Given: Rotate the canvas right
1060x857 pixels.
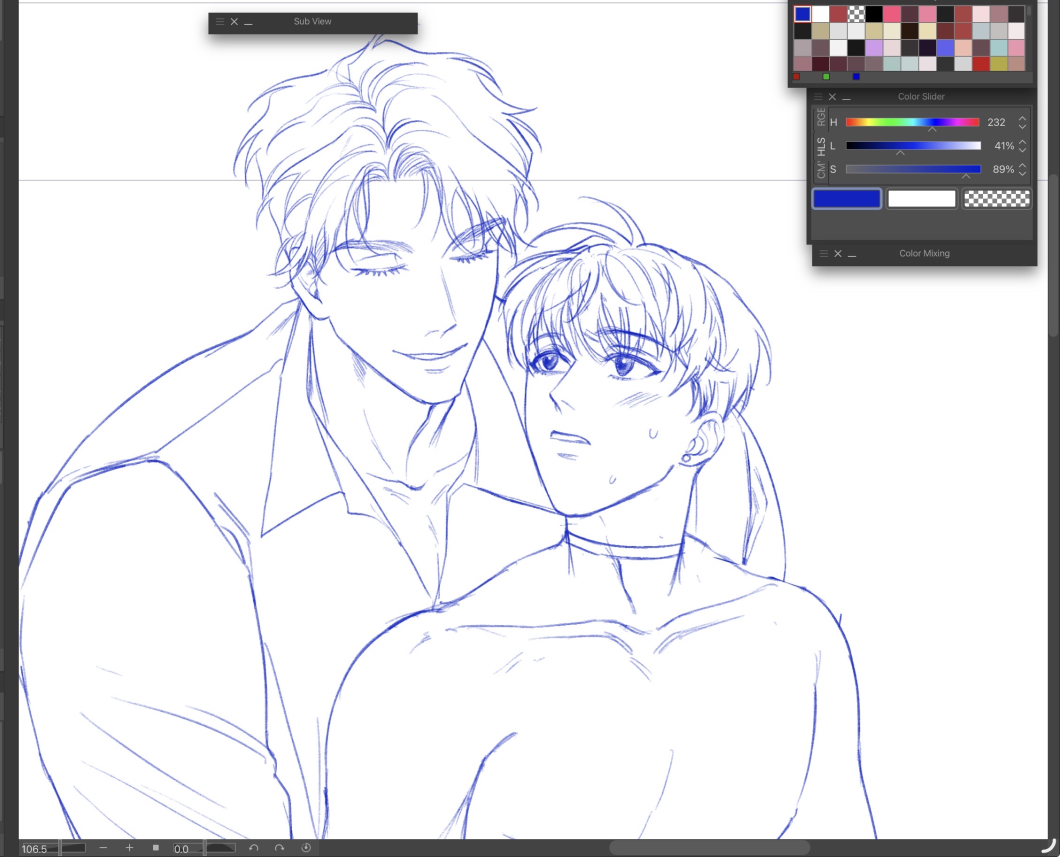Looking at the screenshot, I should pyautogui.click(x=280, y=848).
